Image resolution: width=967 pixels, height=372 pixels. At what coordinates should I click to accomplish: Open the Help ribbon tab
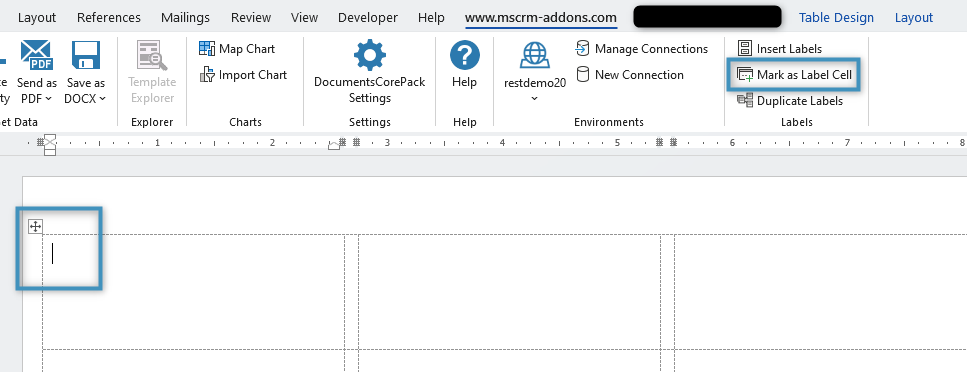pos(431,17)
